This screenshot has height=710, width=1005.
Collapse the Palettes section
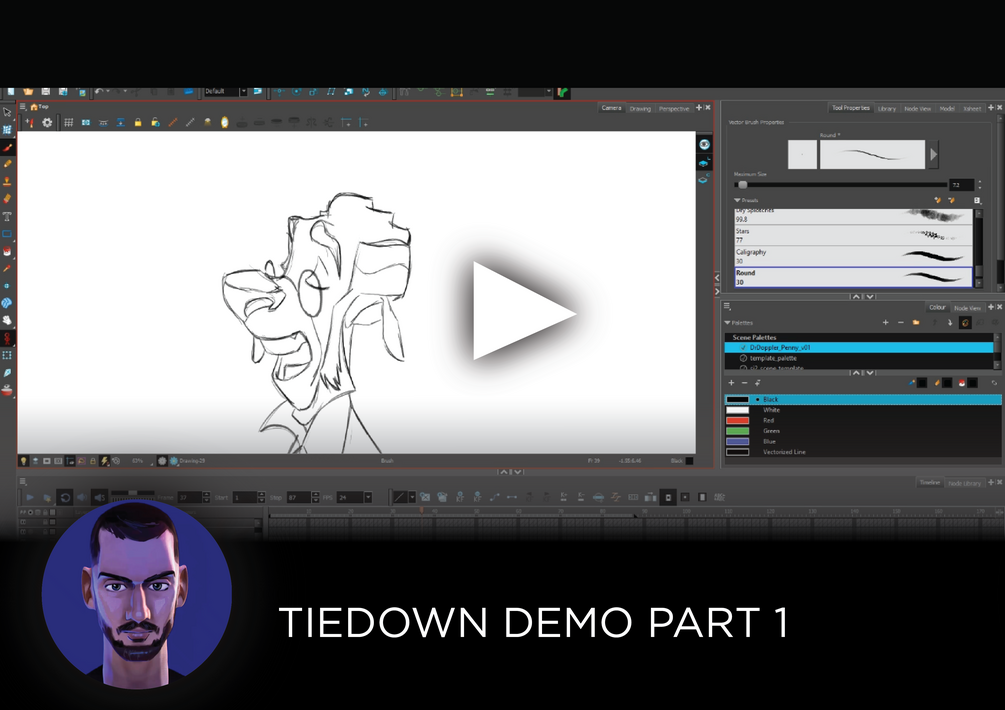[727, 323]
